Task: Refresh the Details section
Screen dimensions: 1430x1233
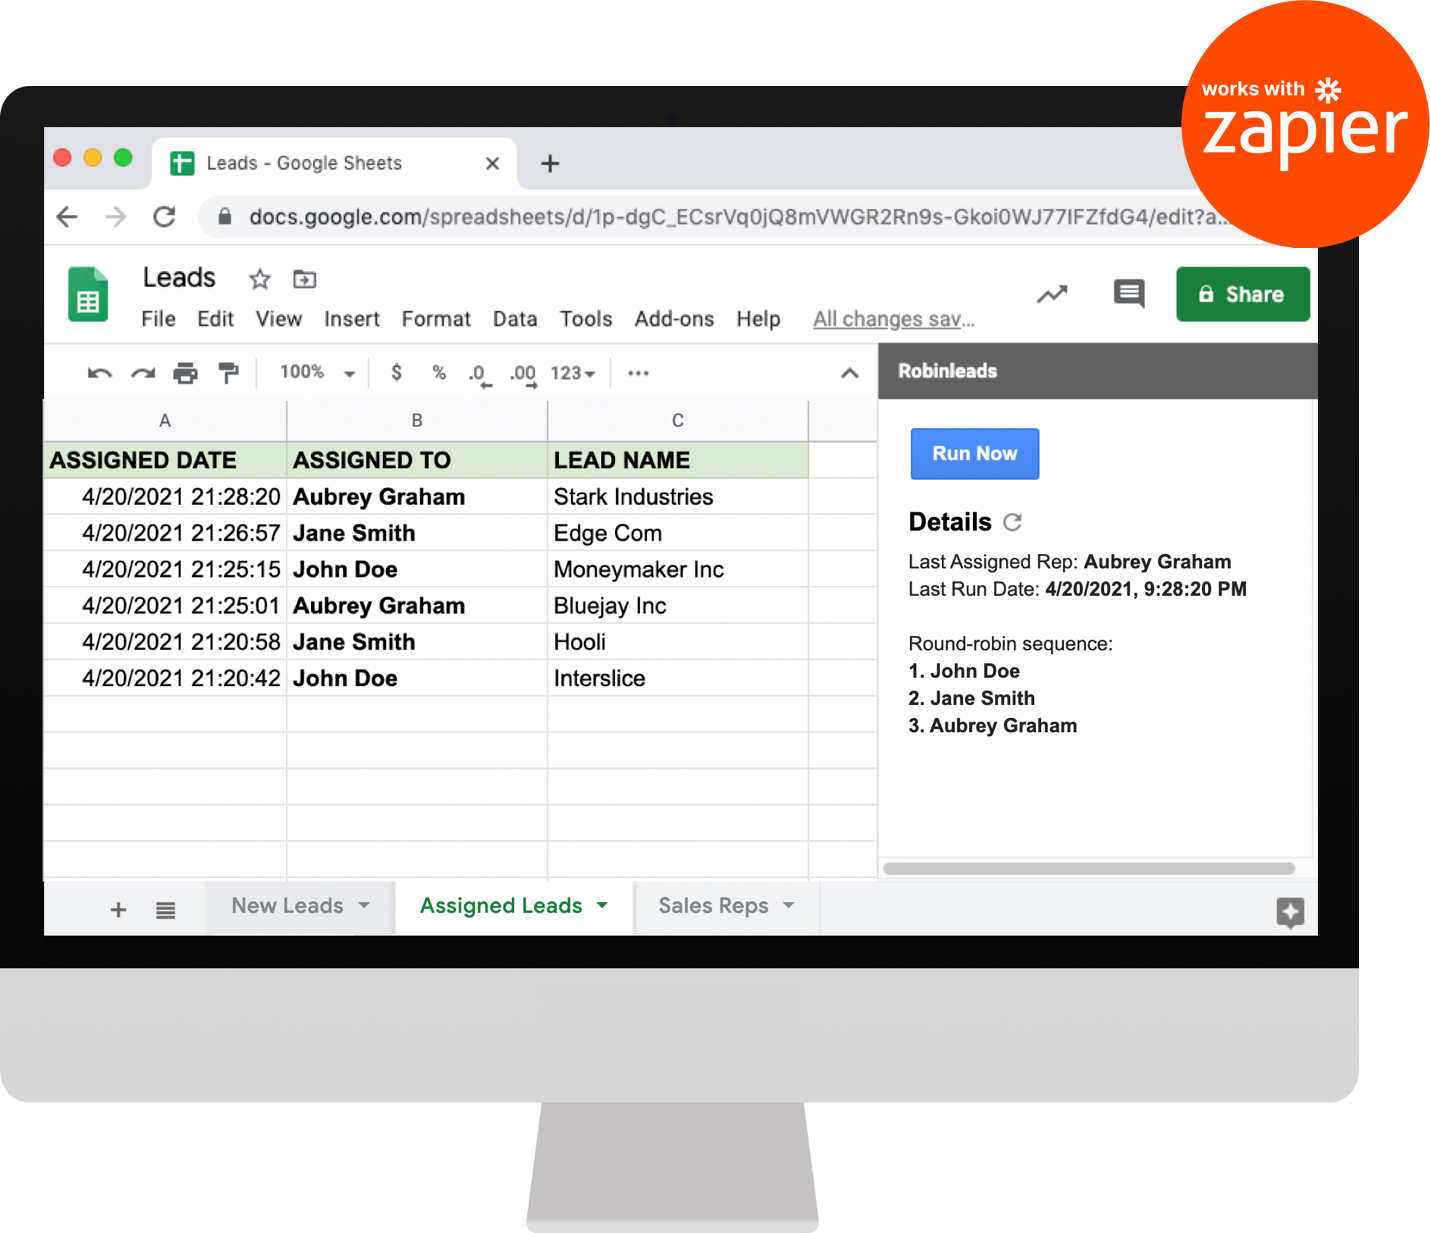Action: [x=1012, y=522]
